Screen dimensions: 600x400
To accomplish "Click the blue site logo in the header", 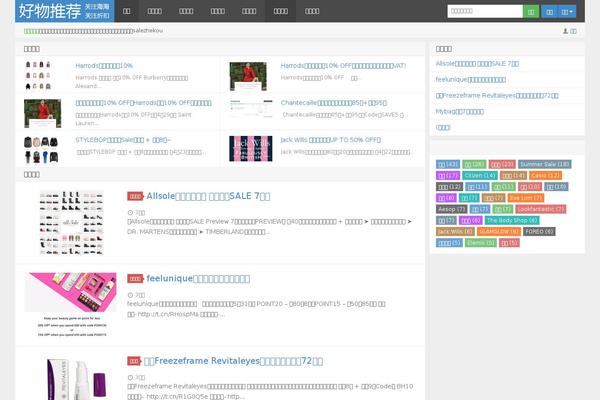I will point(65,11).
